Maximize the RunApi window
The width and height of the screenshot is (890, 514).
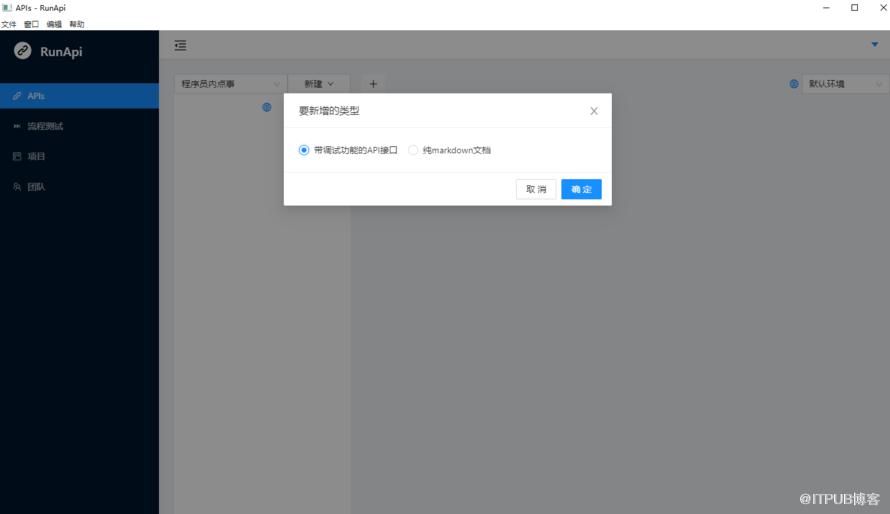click(x=854, y=8)
